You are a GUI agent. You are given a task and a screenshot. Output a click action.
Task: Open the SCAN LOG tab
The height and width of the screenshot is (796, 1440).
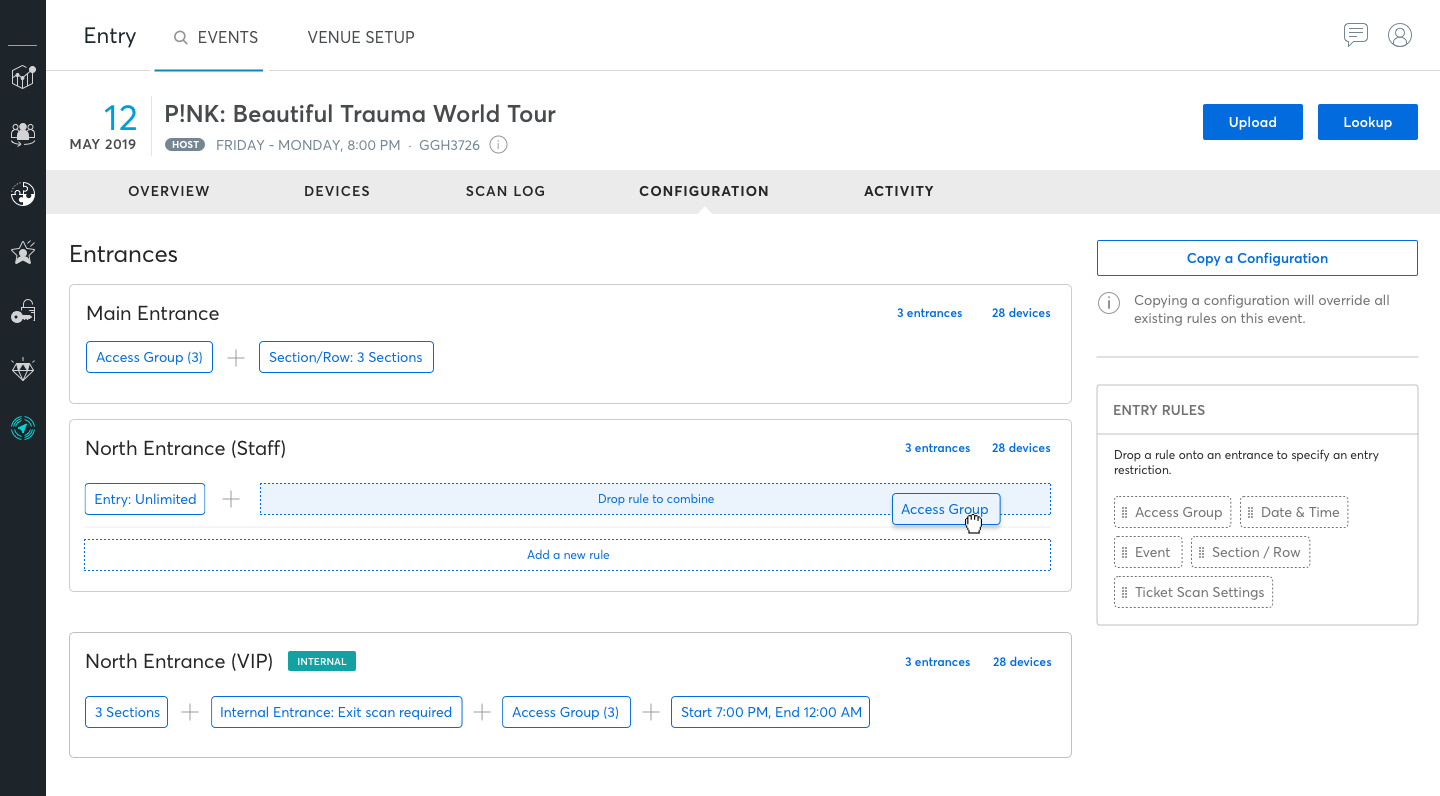505,191
